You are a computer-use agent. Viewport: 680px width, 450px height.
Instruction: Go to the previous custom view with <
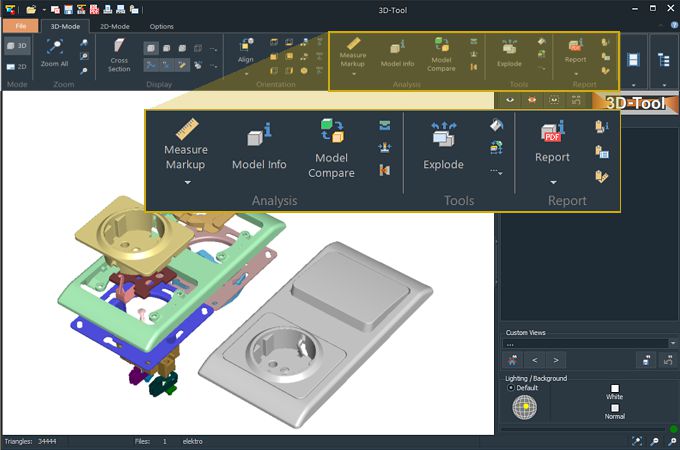535,360
